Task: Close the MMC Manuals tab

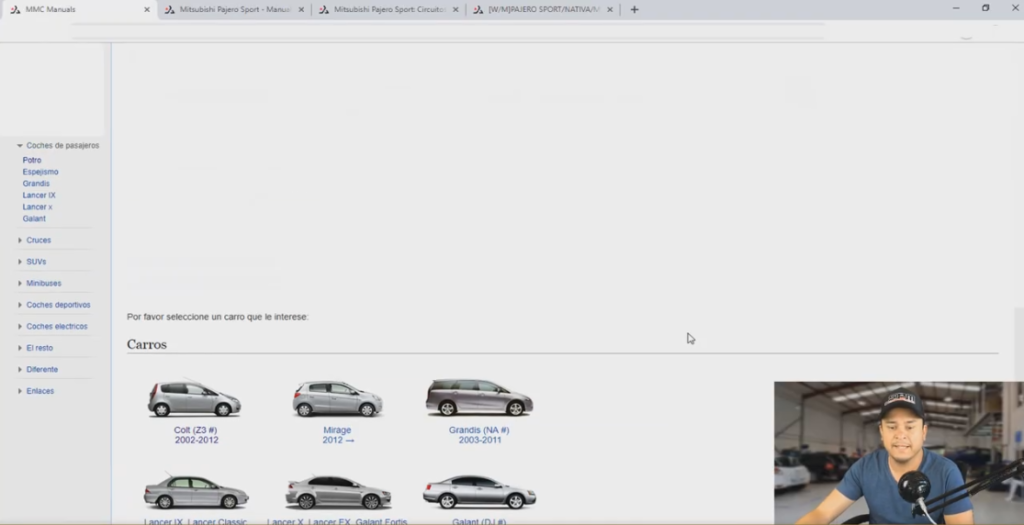Action: (146, 10)
